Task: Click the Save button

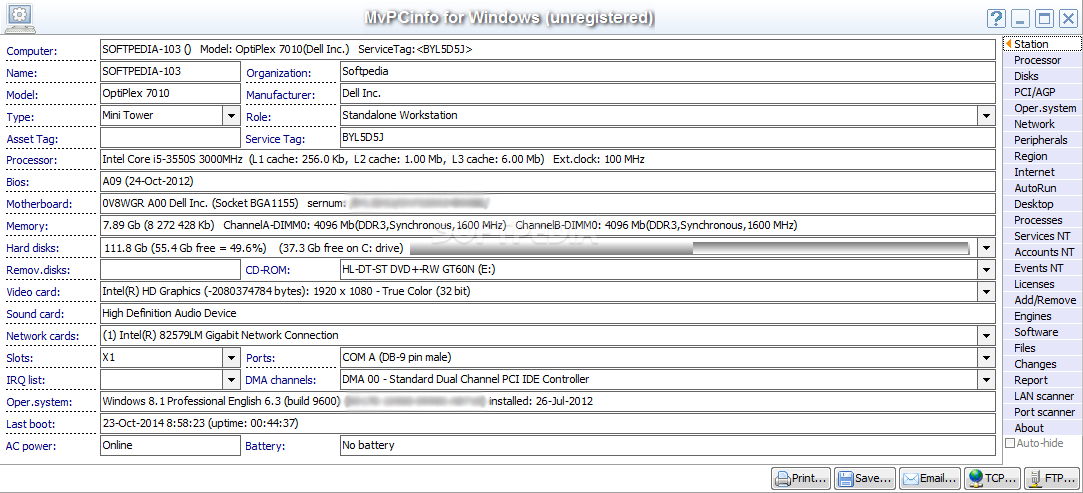Action: click(865, 477)
